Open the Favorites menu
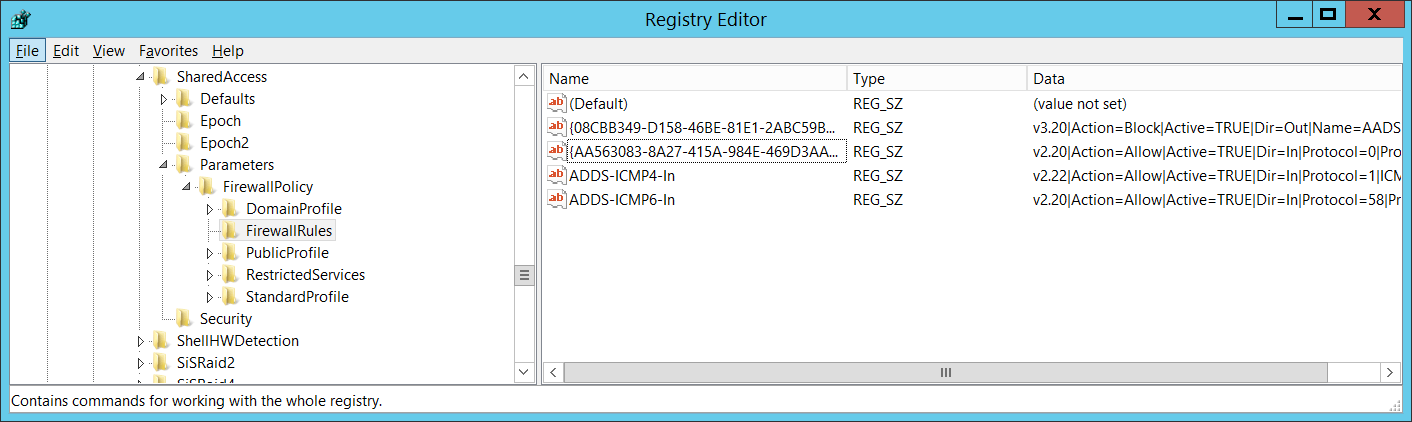This screenshot has width=1412, height=422. [168, 50]
